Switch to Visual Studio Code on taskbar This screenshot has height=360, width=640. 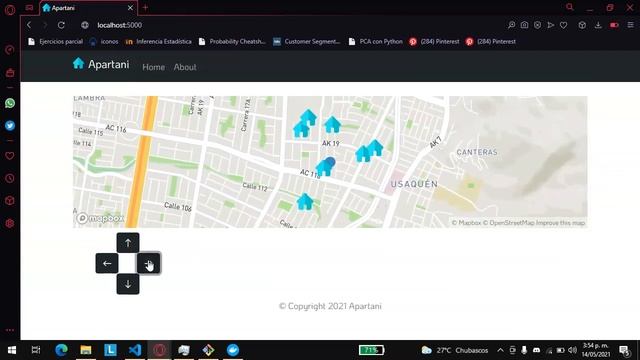coord(135,350)
